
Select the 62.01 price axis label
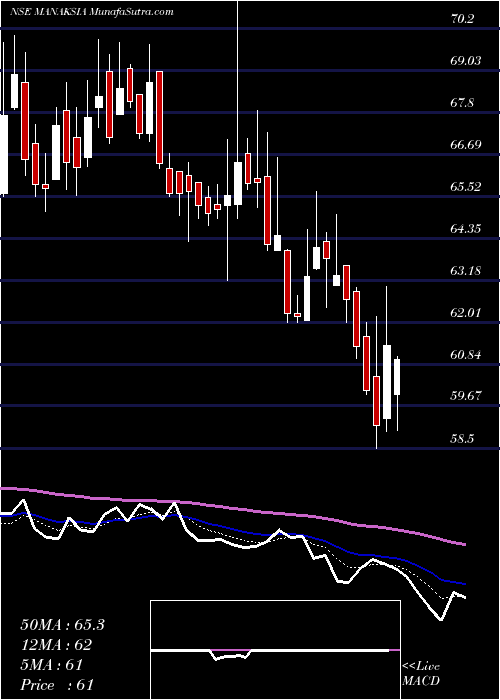click(x=465, y=312)
